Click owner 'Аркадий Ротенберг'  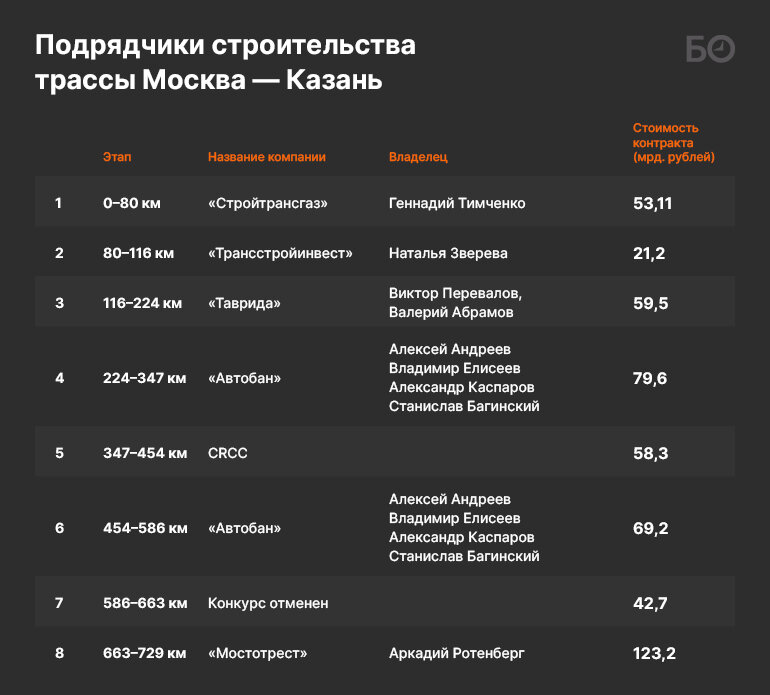[457, 653]
